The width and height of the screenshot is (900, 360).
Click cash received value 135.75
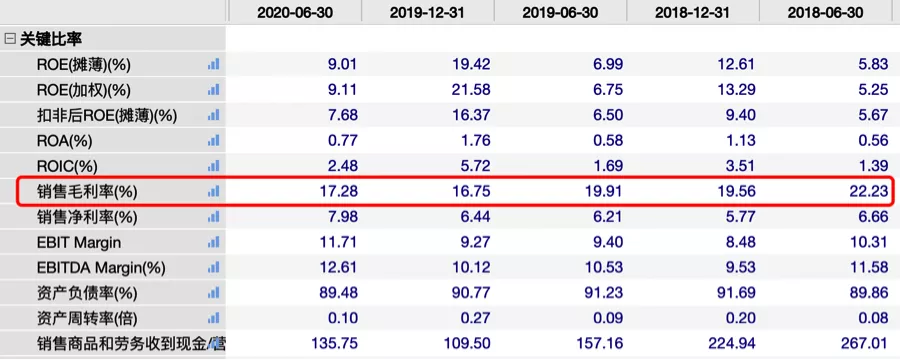pos(335,342)
